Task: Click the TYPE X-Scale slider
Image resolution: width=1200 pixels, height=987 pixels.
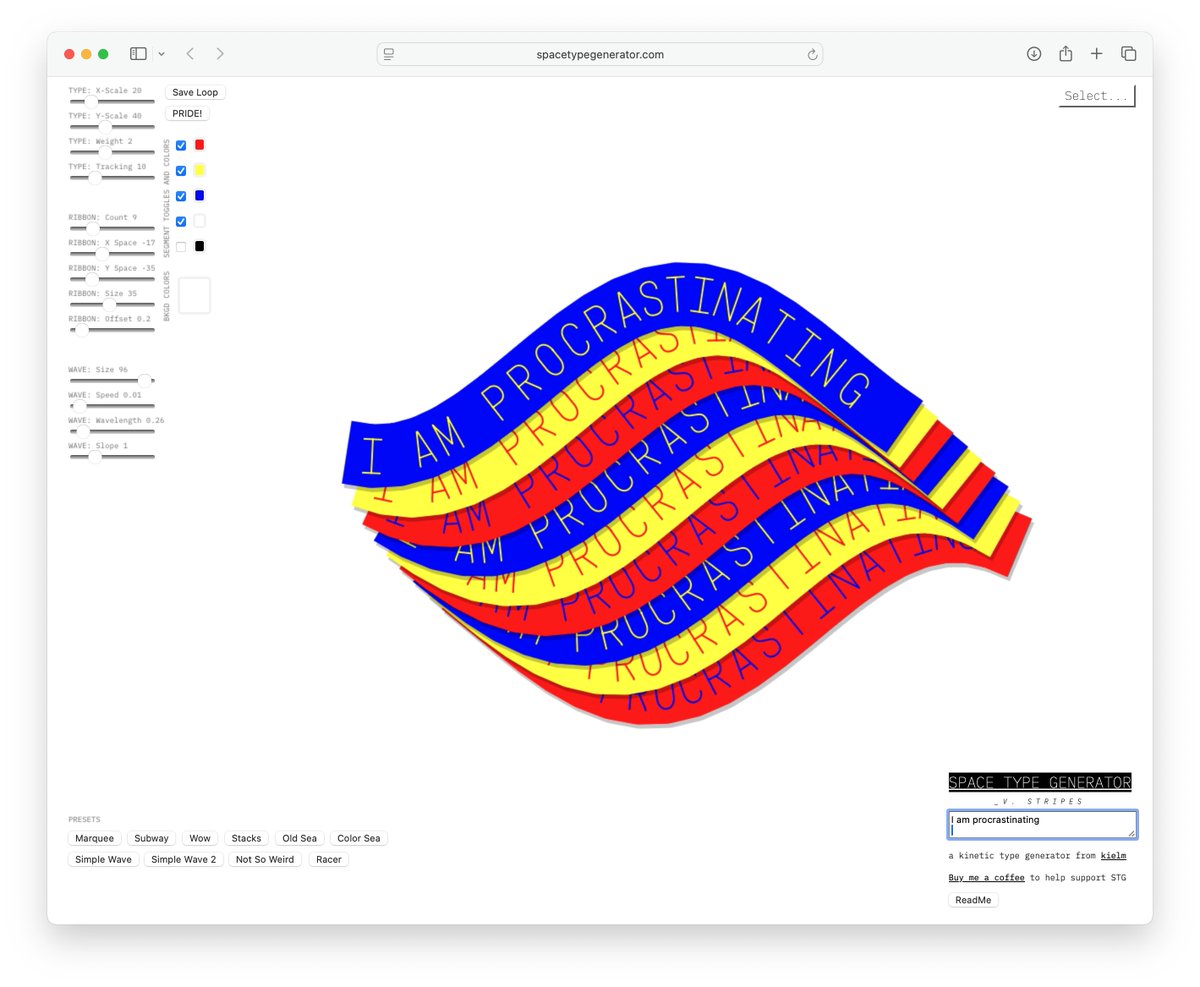Action: click(x=112, y=101)
